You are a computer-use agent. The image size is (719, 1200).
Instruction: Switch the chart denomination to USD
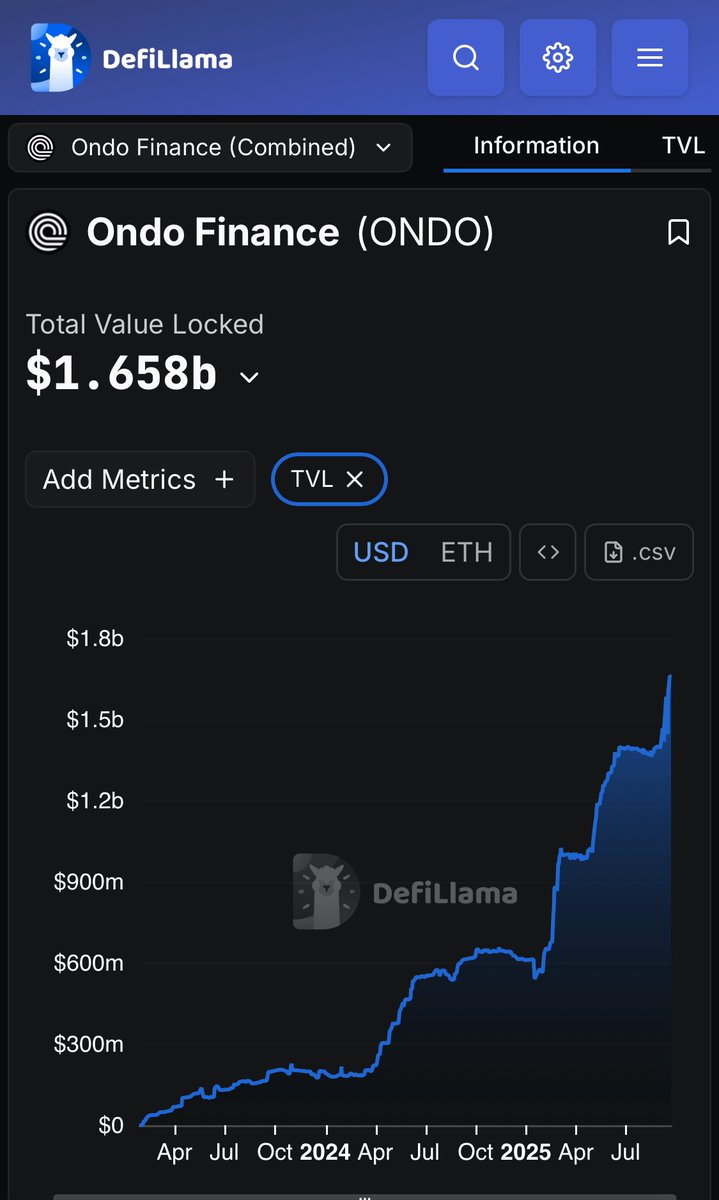coord(381,552)
